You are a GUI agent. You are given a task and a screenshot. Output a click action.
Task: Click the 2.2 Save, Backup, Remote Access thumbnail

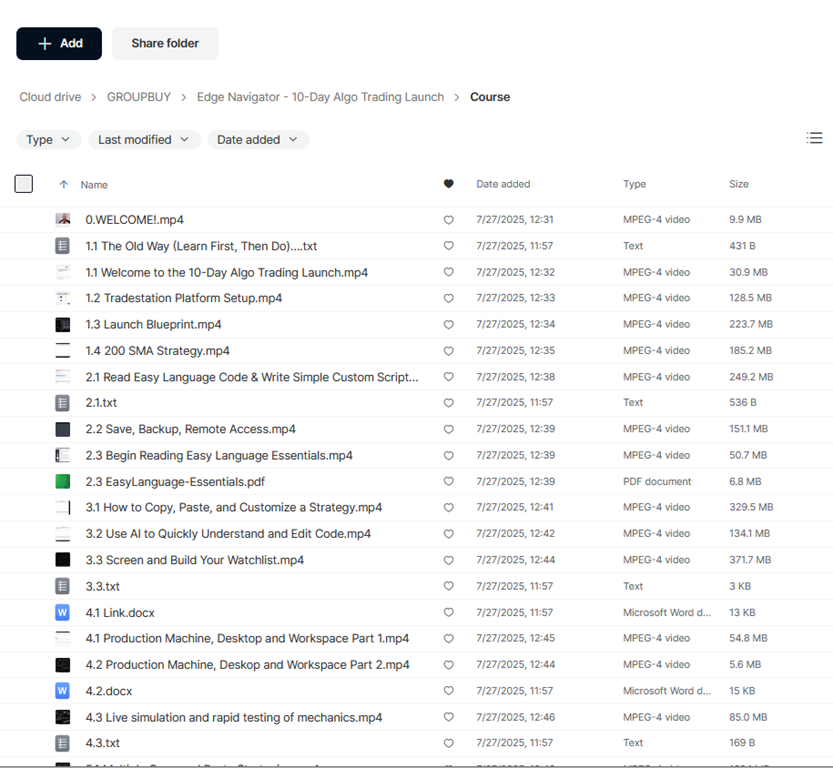click(63, 429)
